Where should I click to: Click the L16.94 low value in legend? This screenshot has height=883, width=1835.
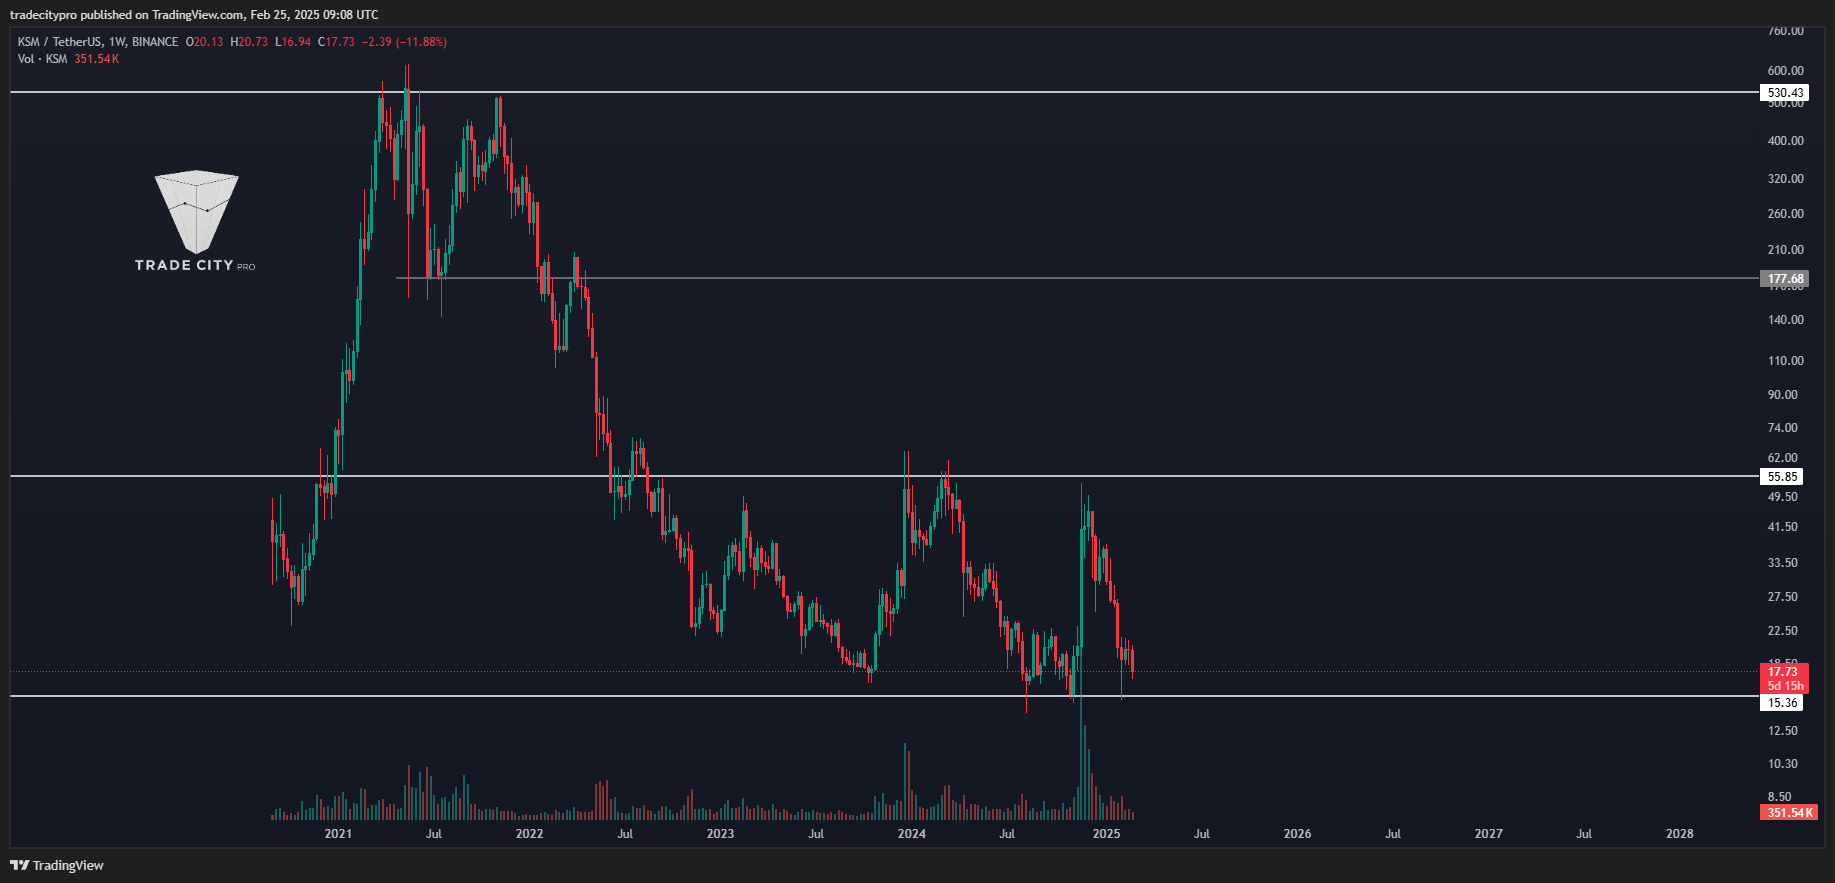coord(293,42)
